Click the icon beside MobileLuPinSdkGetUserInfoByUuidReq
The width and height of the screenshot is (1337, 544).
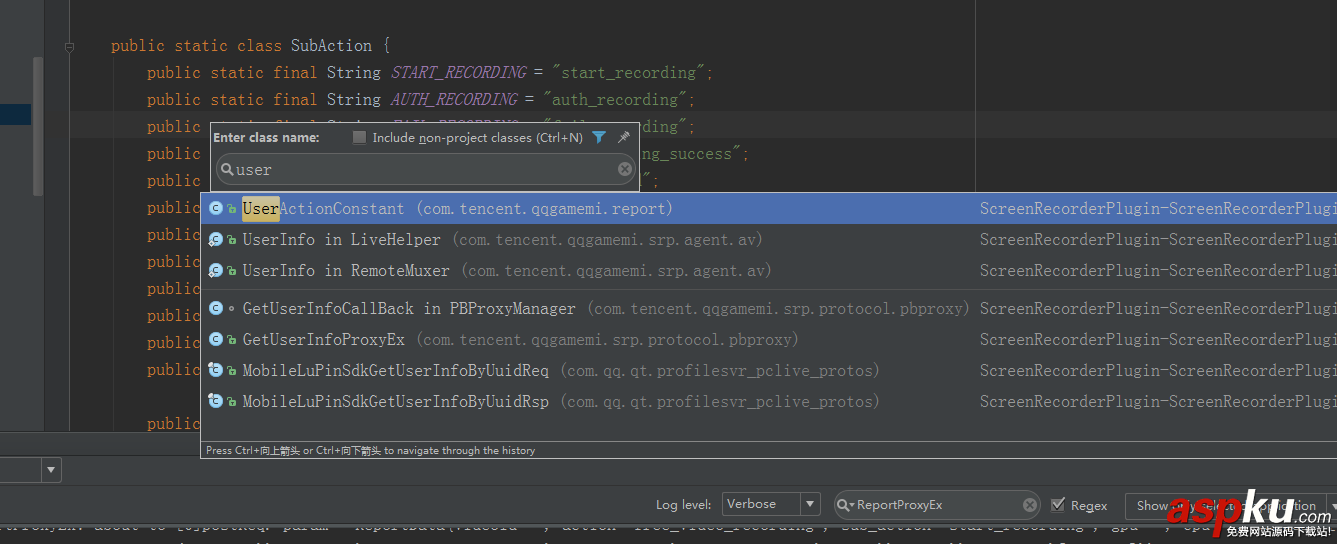click(216, 370)
